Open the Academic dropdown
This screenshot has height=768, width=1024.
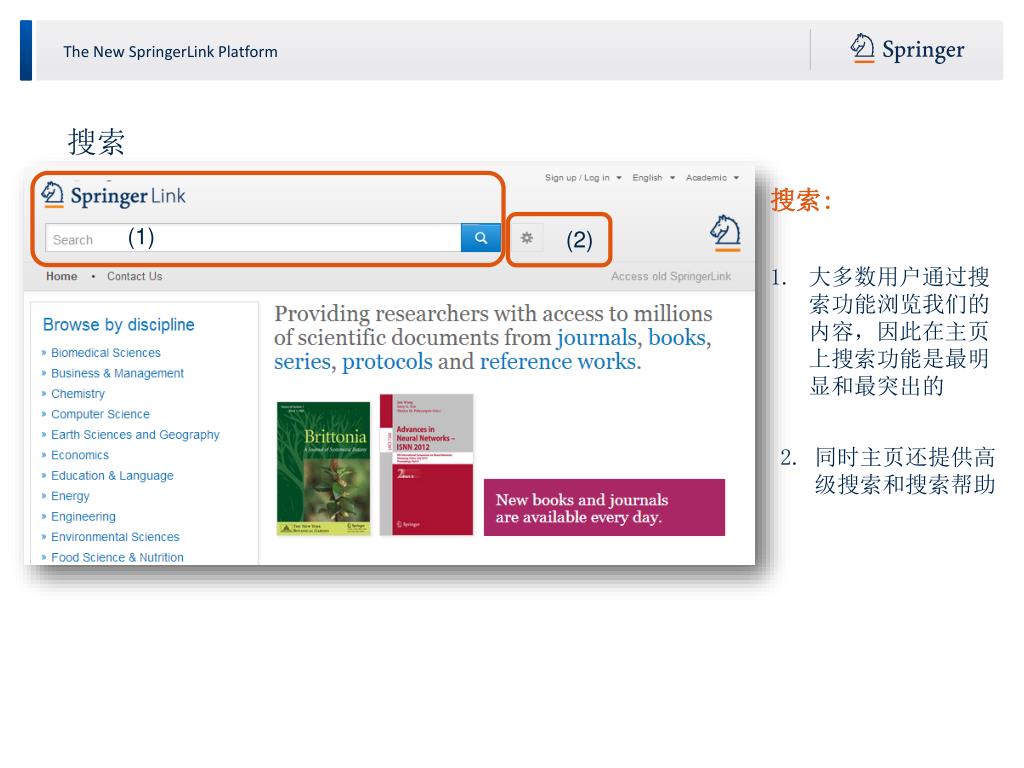click(x=712, y=178)
